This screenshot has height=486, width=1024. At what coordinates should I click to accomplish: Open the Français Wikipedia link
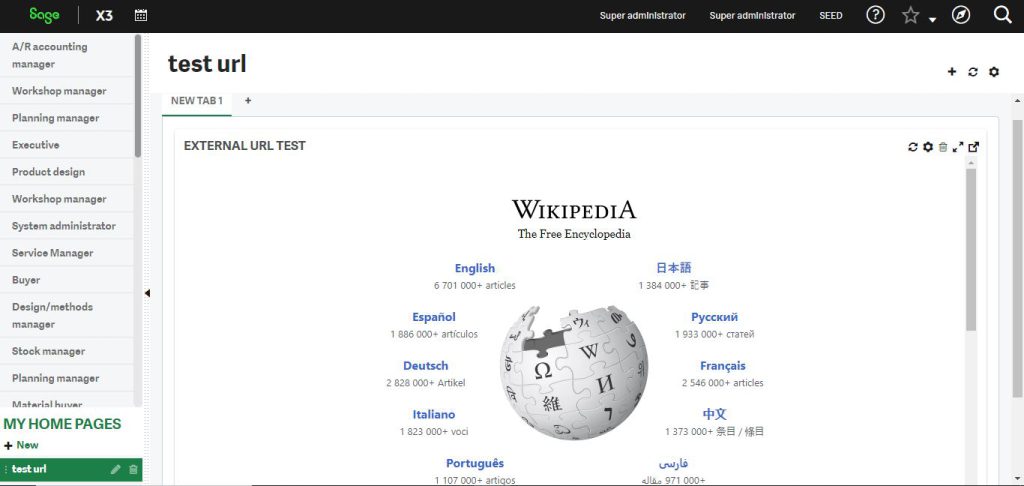(x=722, y=366)
